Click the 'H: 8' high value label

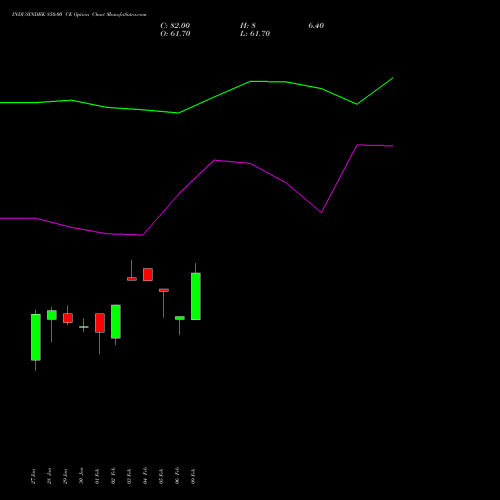[248, 26]
